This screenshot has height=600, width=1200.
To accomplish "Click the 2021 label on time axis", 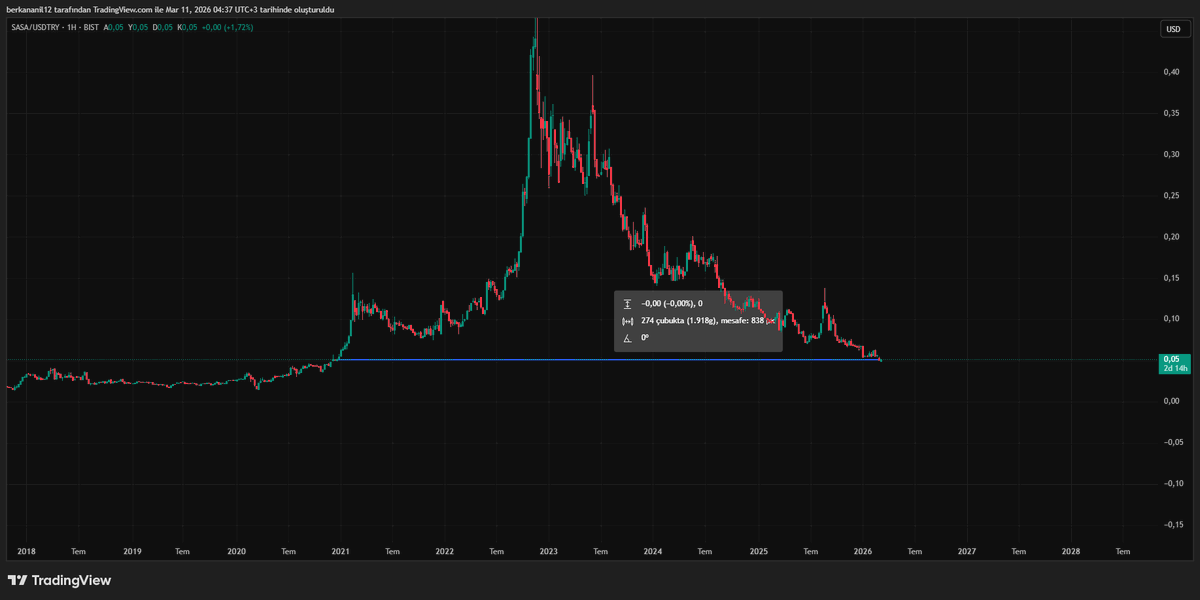I will [341, 550].
